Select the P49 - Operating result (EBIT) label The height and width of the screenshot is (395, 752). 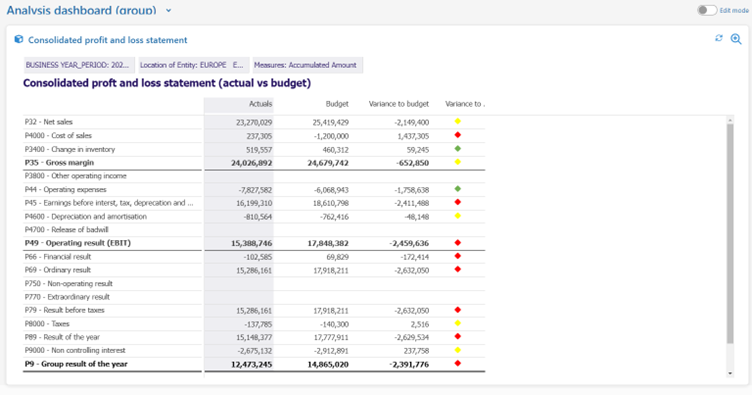pos(77,243)
